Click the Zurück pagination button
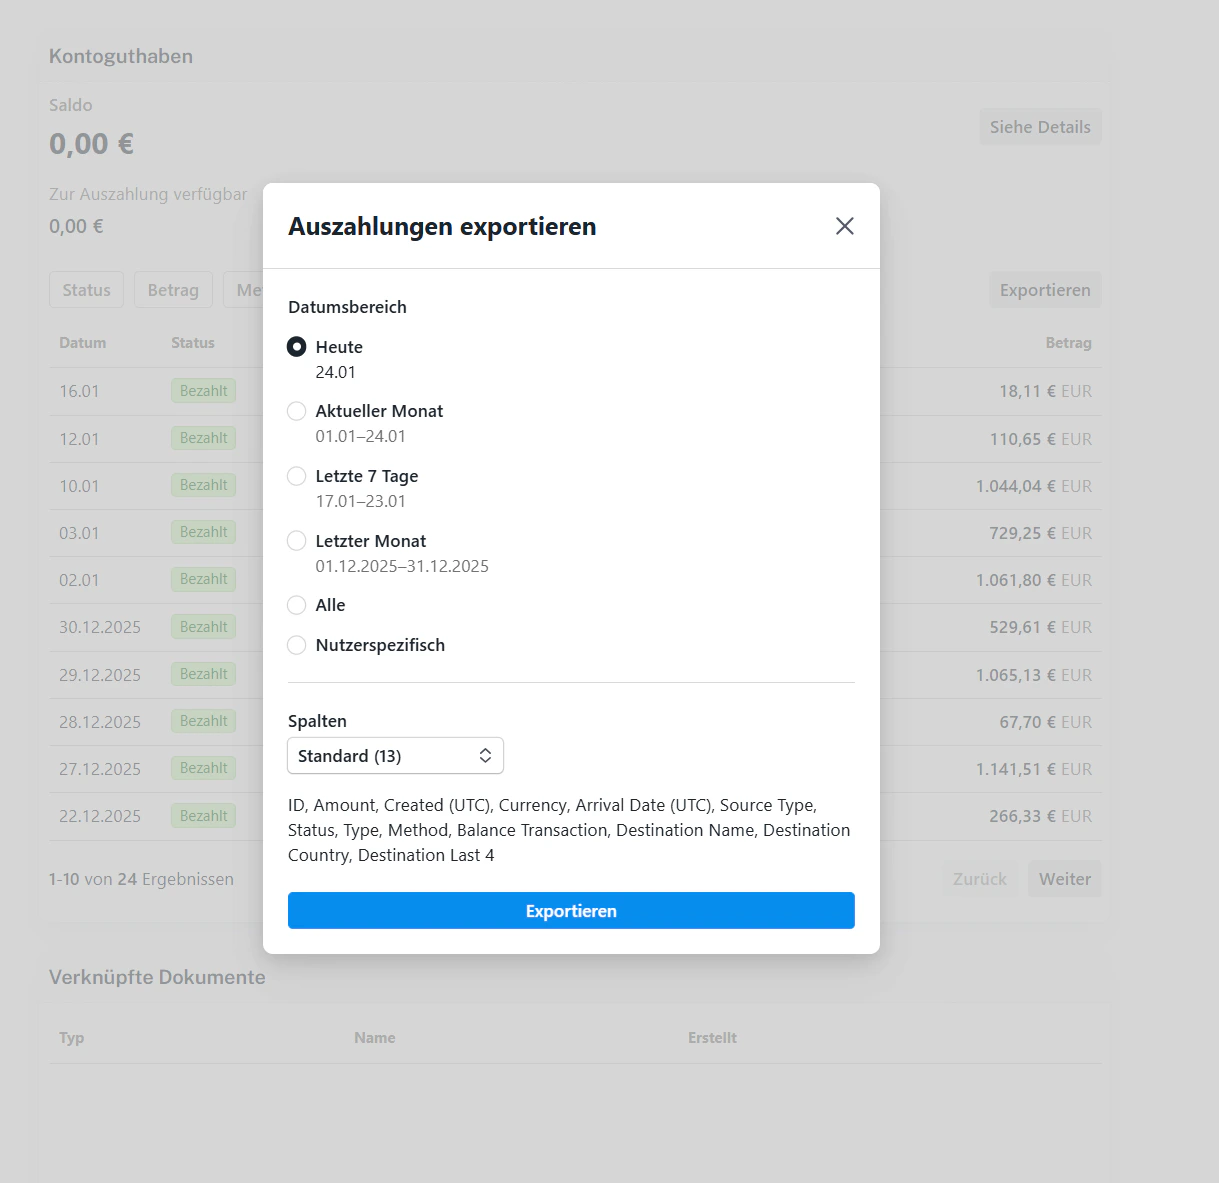 pos(980,879)
